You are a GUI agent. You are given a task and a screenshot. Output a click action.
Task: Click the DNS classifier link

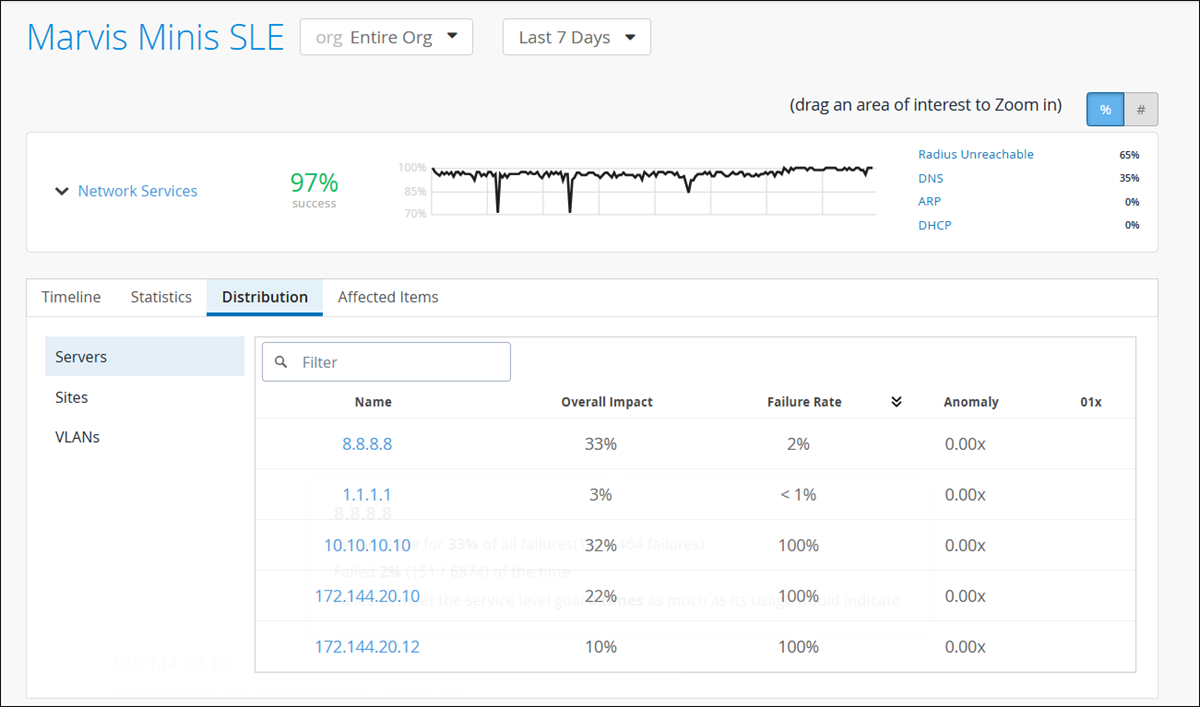click(x=930, y=178)
